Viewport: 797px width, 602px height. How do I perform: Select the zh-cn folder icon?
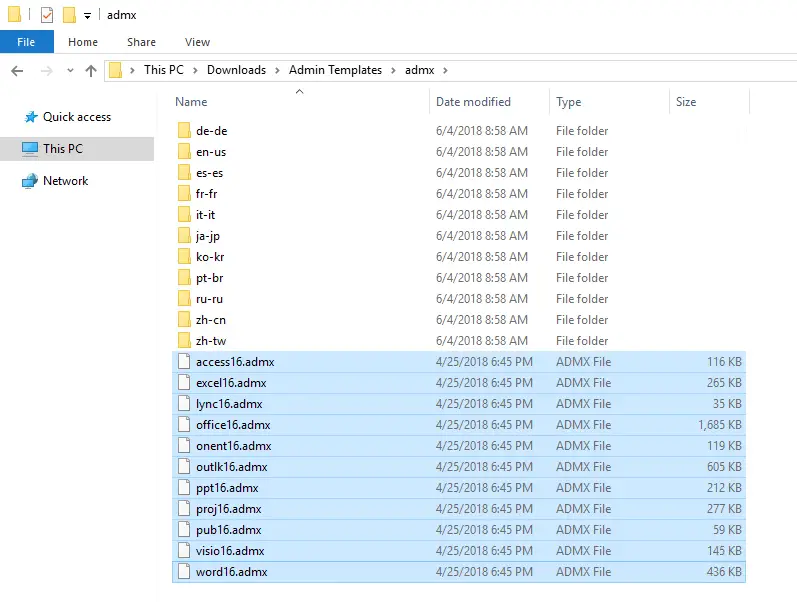pyautogui.click(x=184, y=319)
